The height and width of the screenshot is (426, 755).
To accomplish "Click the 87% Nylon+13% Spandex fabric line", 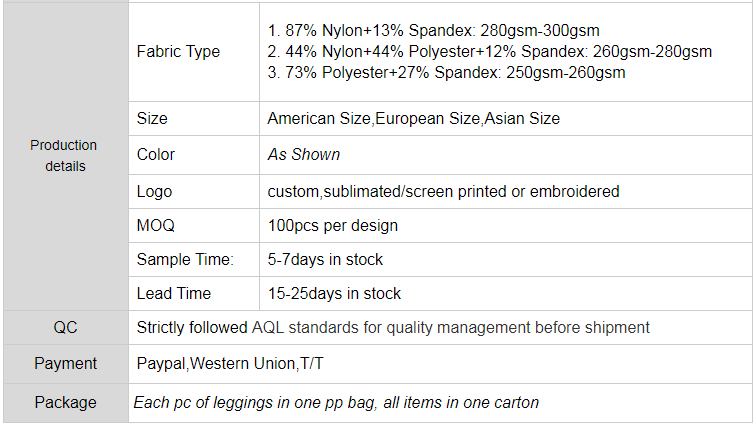I will pyautogui.click(x=433, y=30).
